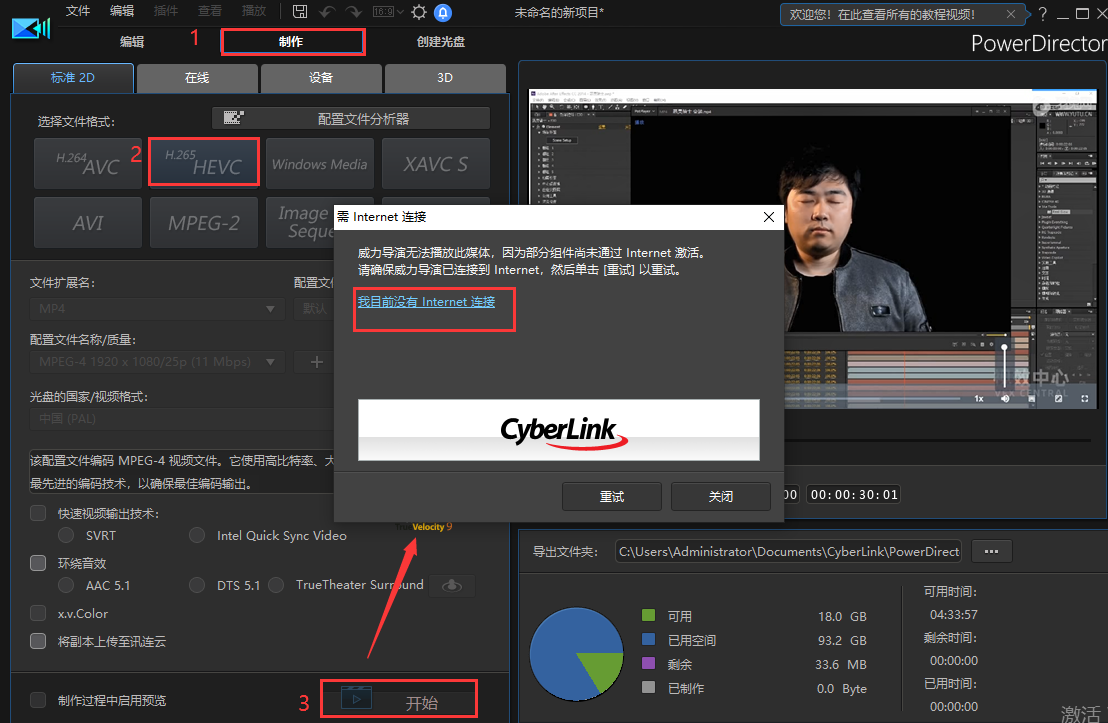Click the fullscreen icon in the preview video
1108x723 pixels.
pos(1085,399)
